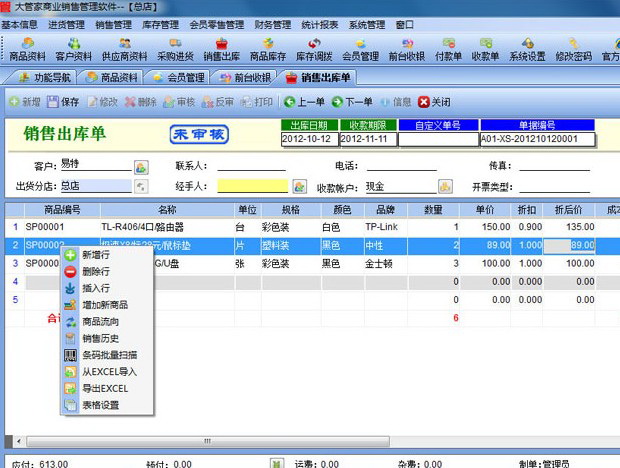Click the 收款期限 date field

368,139
